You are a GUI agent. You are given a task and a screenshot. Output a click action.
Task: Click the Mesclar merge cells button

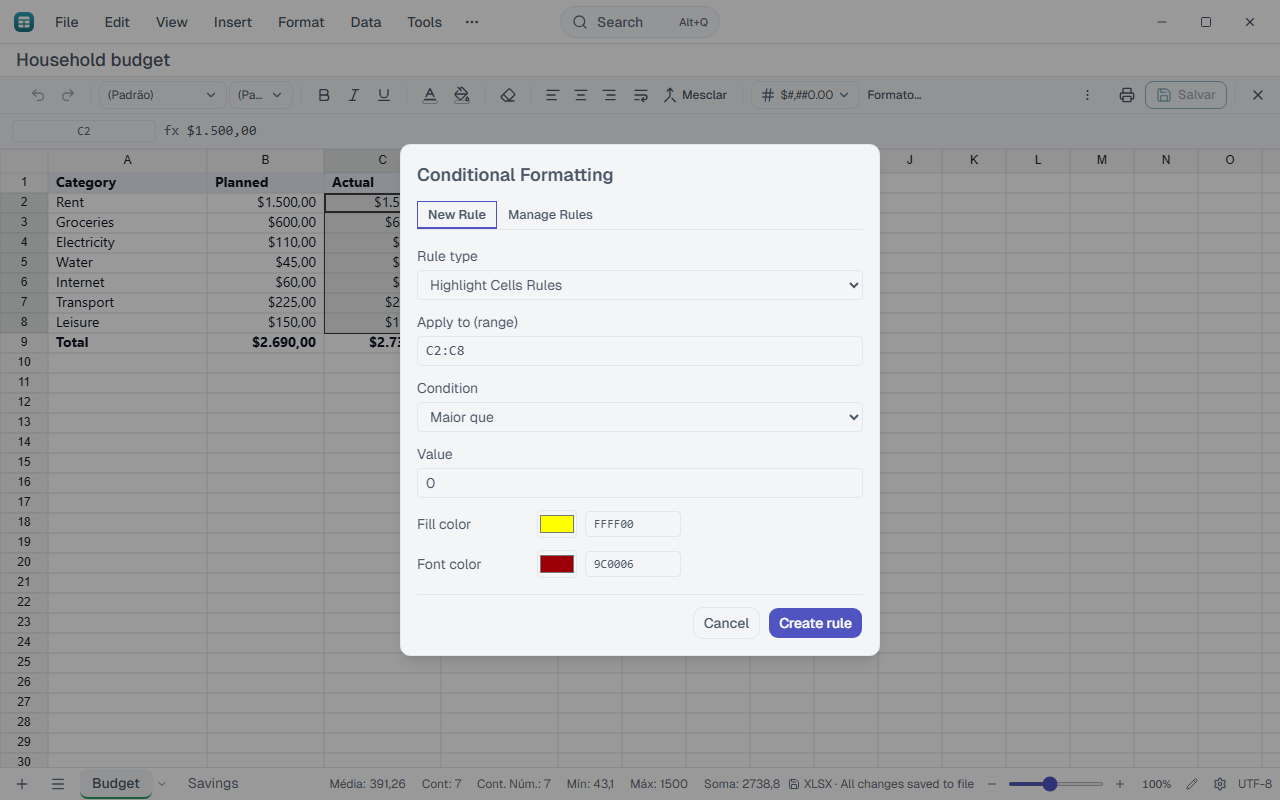coord(695,95)
